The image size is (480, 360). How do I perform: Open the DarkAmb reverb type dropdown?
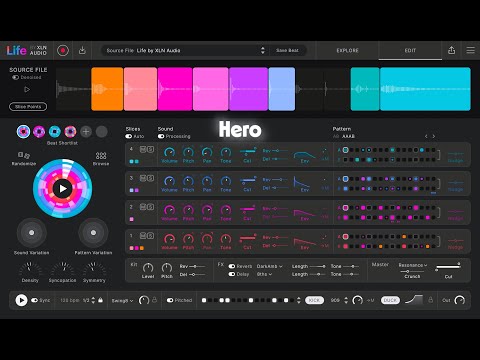[269, 266]
